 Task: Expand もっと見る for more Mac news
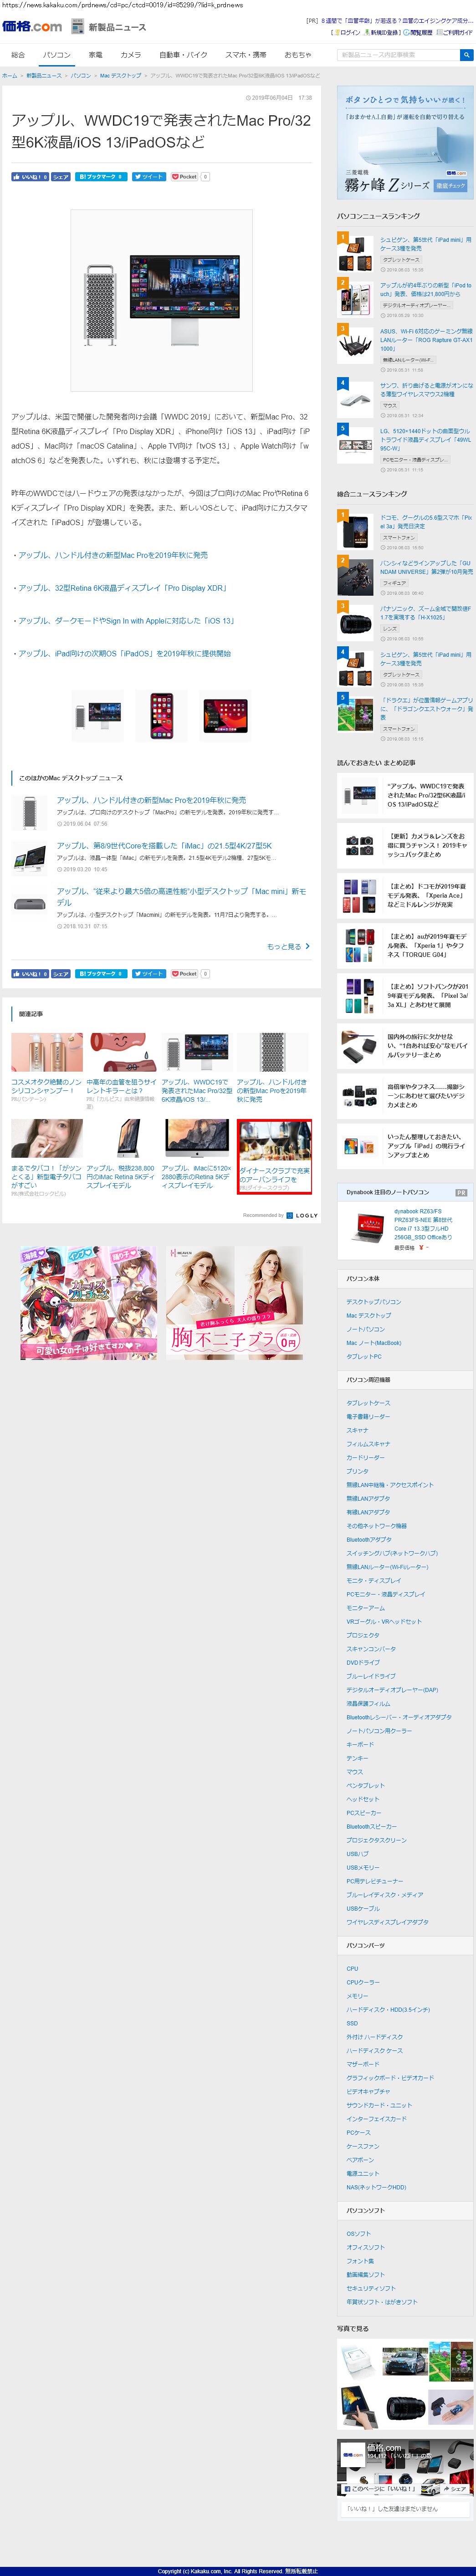pyautogui.click(x=288, y=946)
